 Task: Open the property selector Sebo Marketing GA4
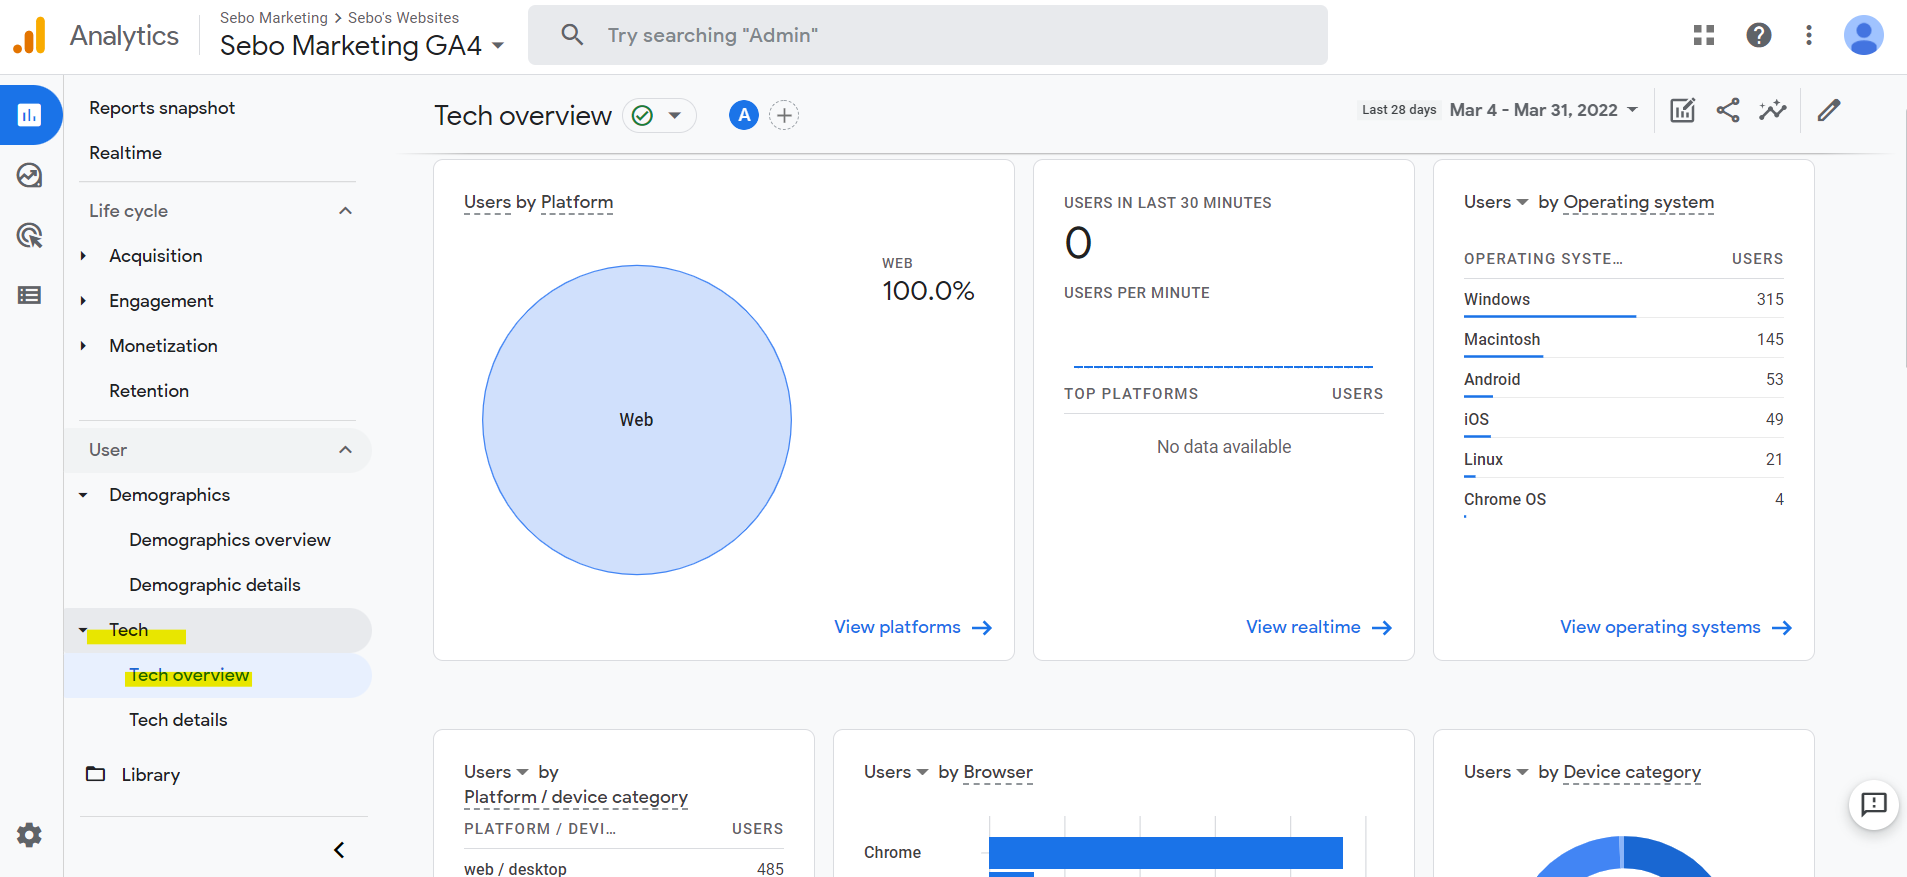(x=362, y=46)
